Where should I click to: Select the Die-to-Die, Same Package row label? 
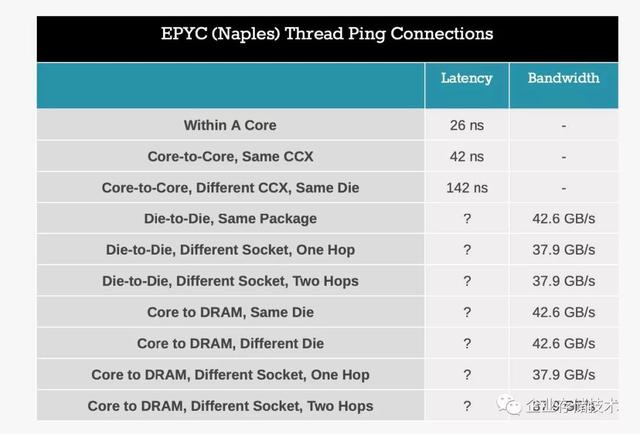pos(230,219)
